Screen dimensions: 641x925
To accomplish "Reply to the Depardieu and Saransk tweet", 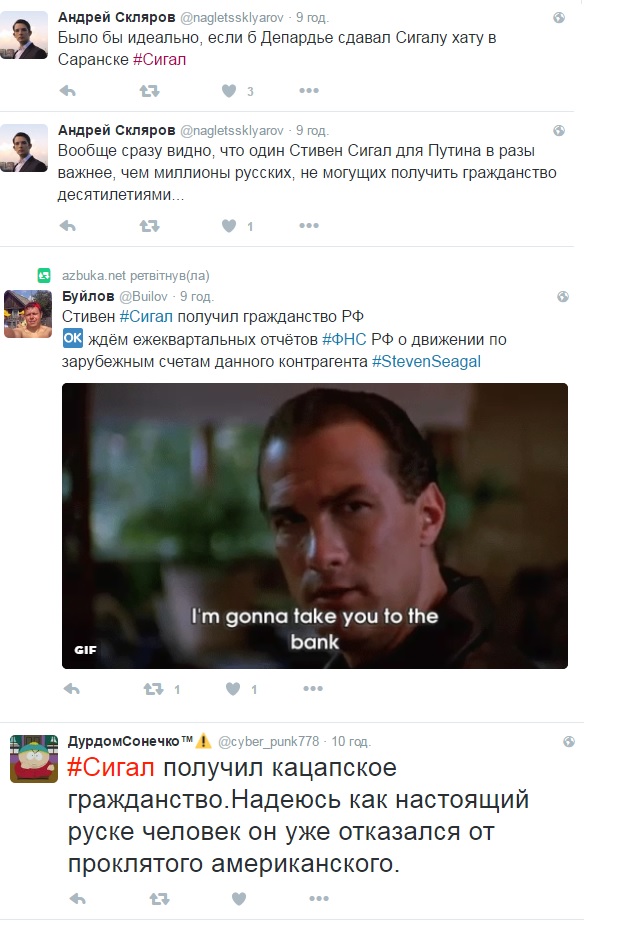I will click(68, 91).
